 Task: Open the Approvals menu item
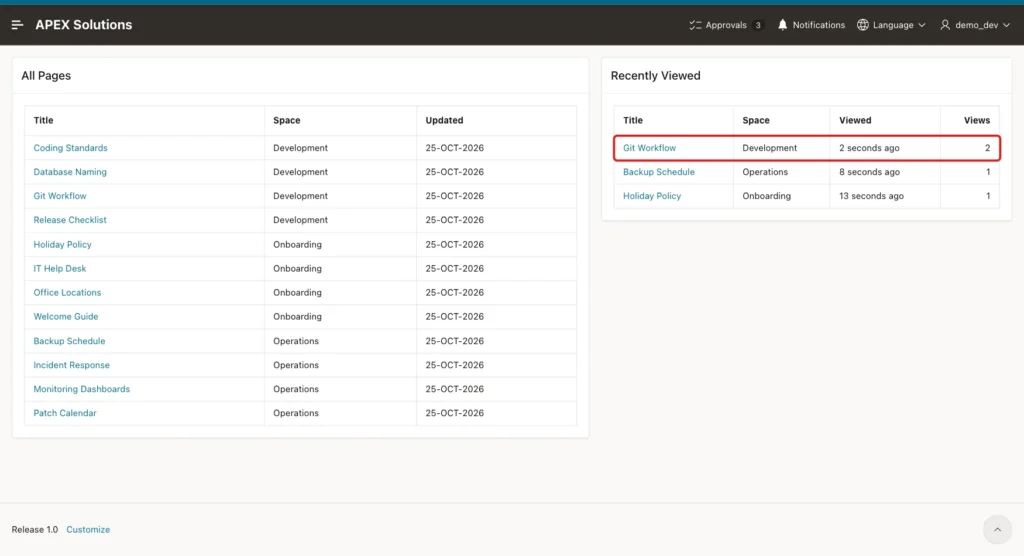pyautogui.click(x=726, y=25)
